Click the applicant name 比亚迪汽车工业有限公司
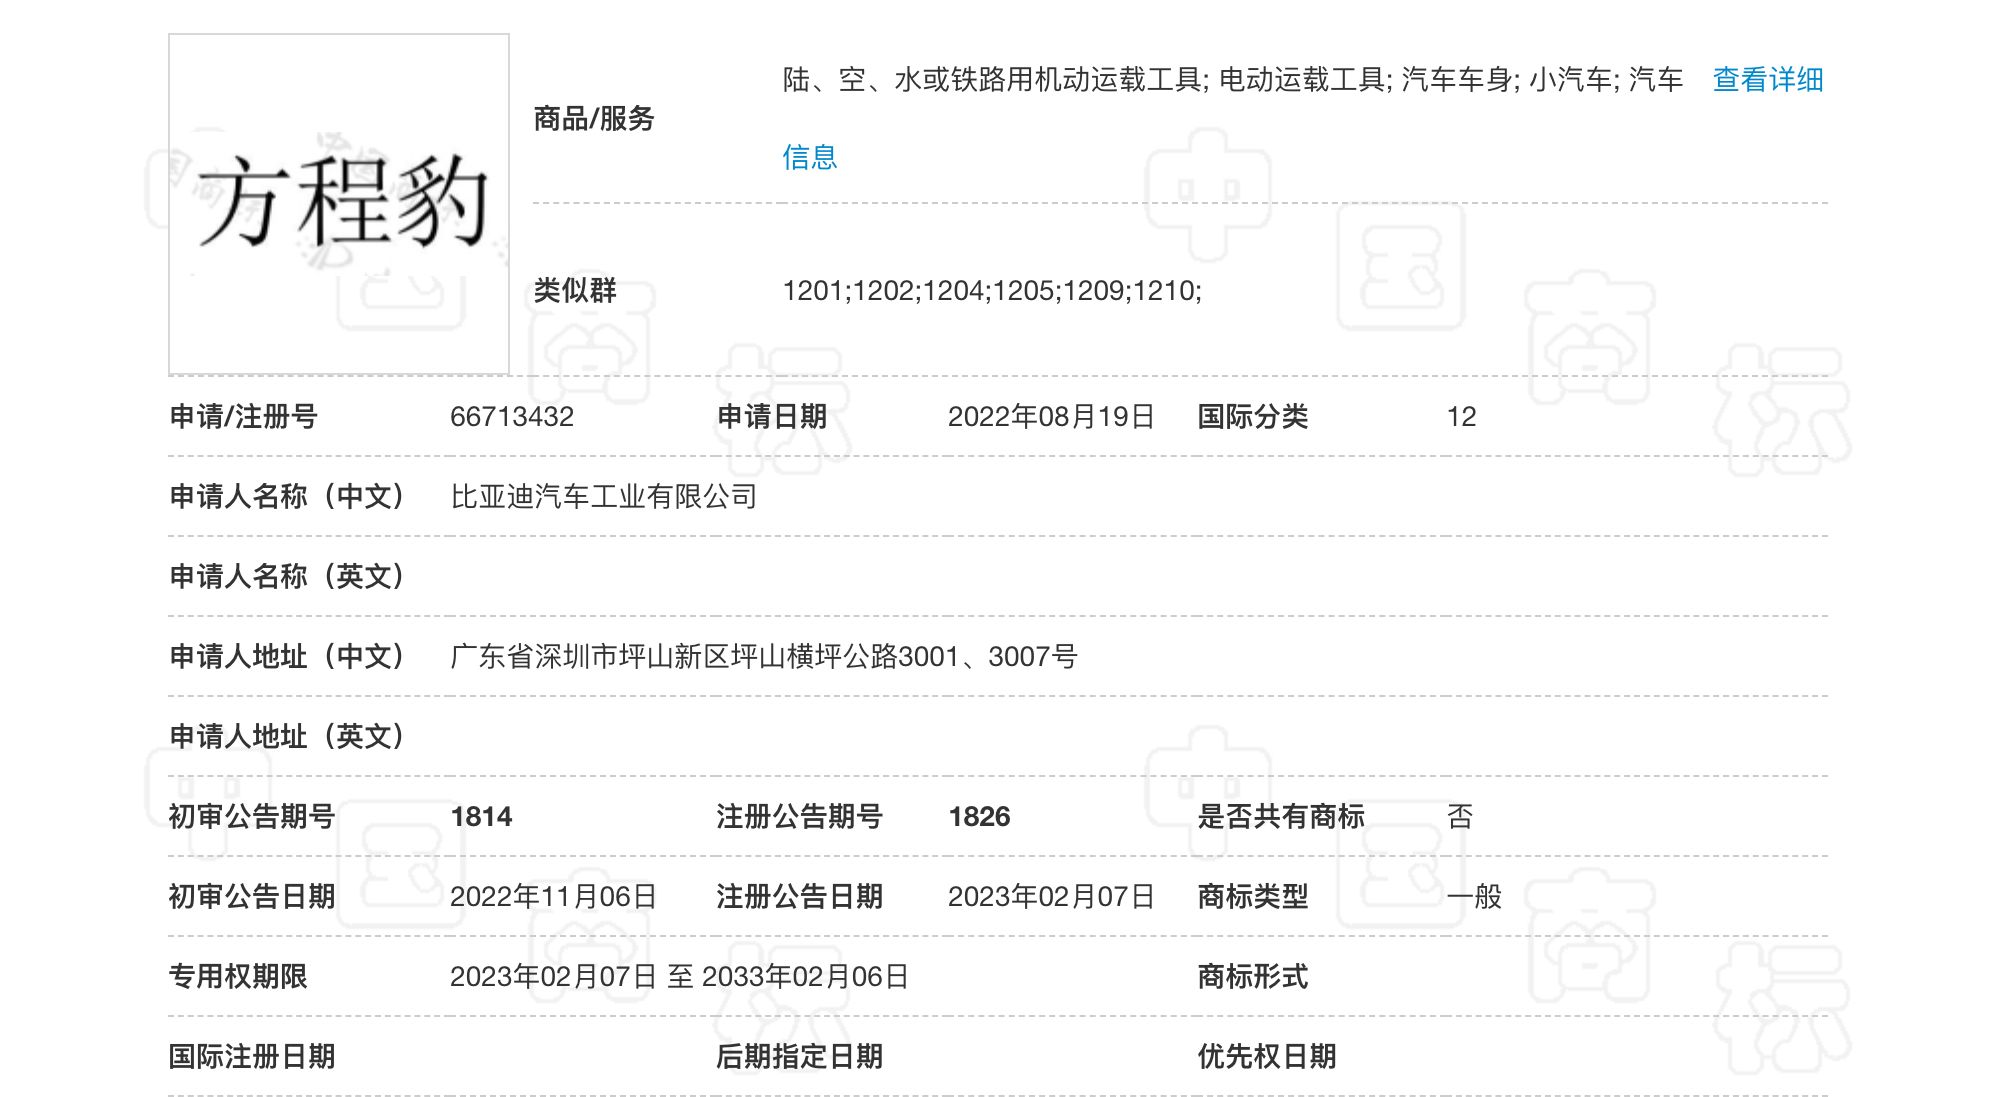 point(603,497)
